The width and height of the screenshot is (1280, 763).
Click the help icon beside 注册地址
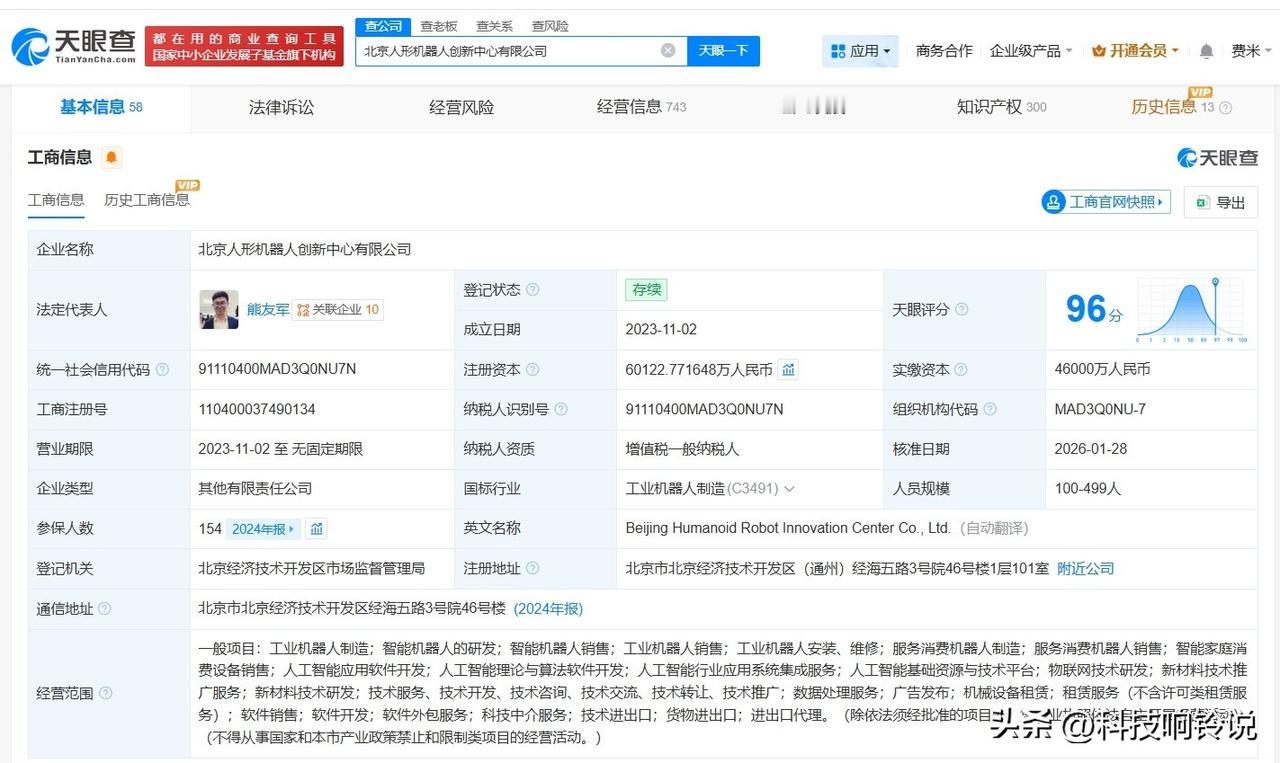(533, 568)
